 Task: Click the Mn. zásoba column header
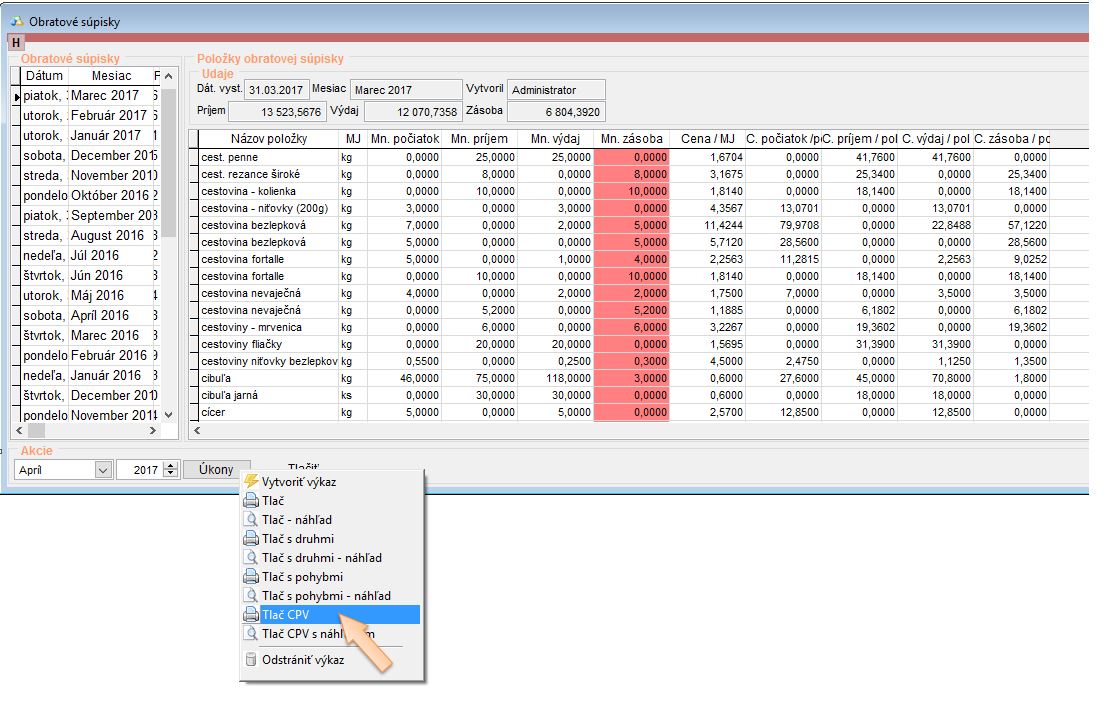coord(631,139)
